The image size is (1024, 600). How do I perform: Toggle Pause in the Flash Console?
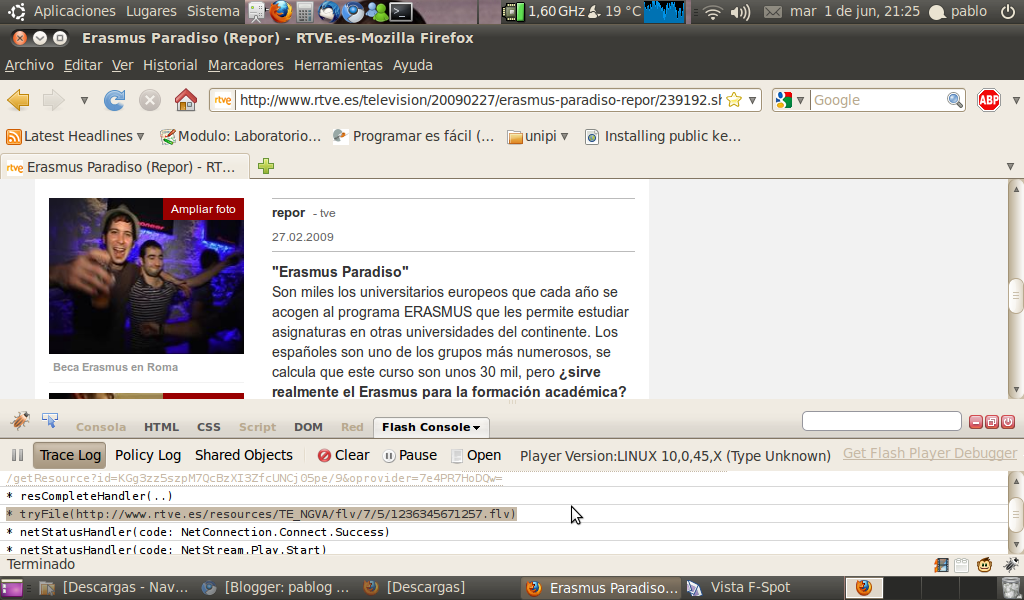[x=410, y=455]
